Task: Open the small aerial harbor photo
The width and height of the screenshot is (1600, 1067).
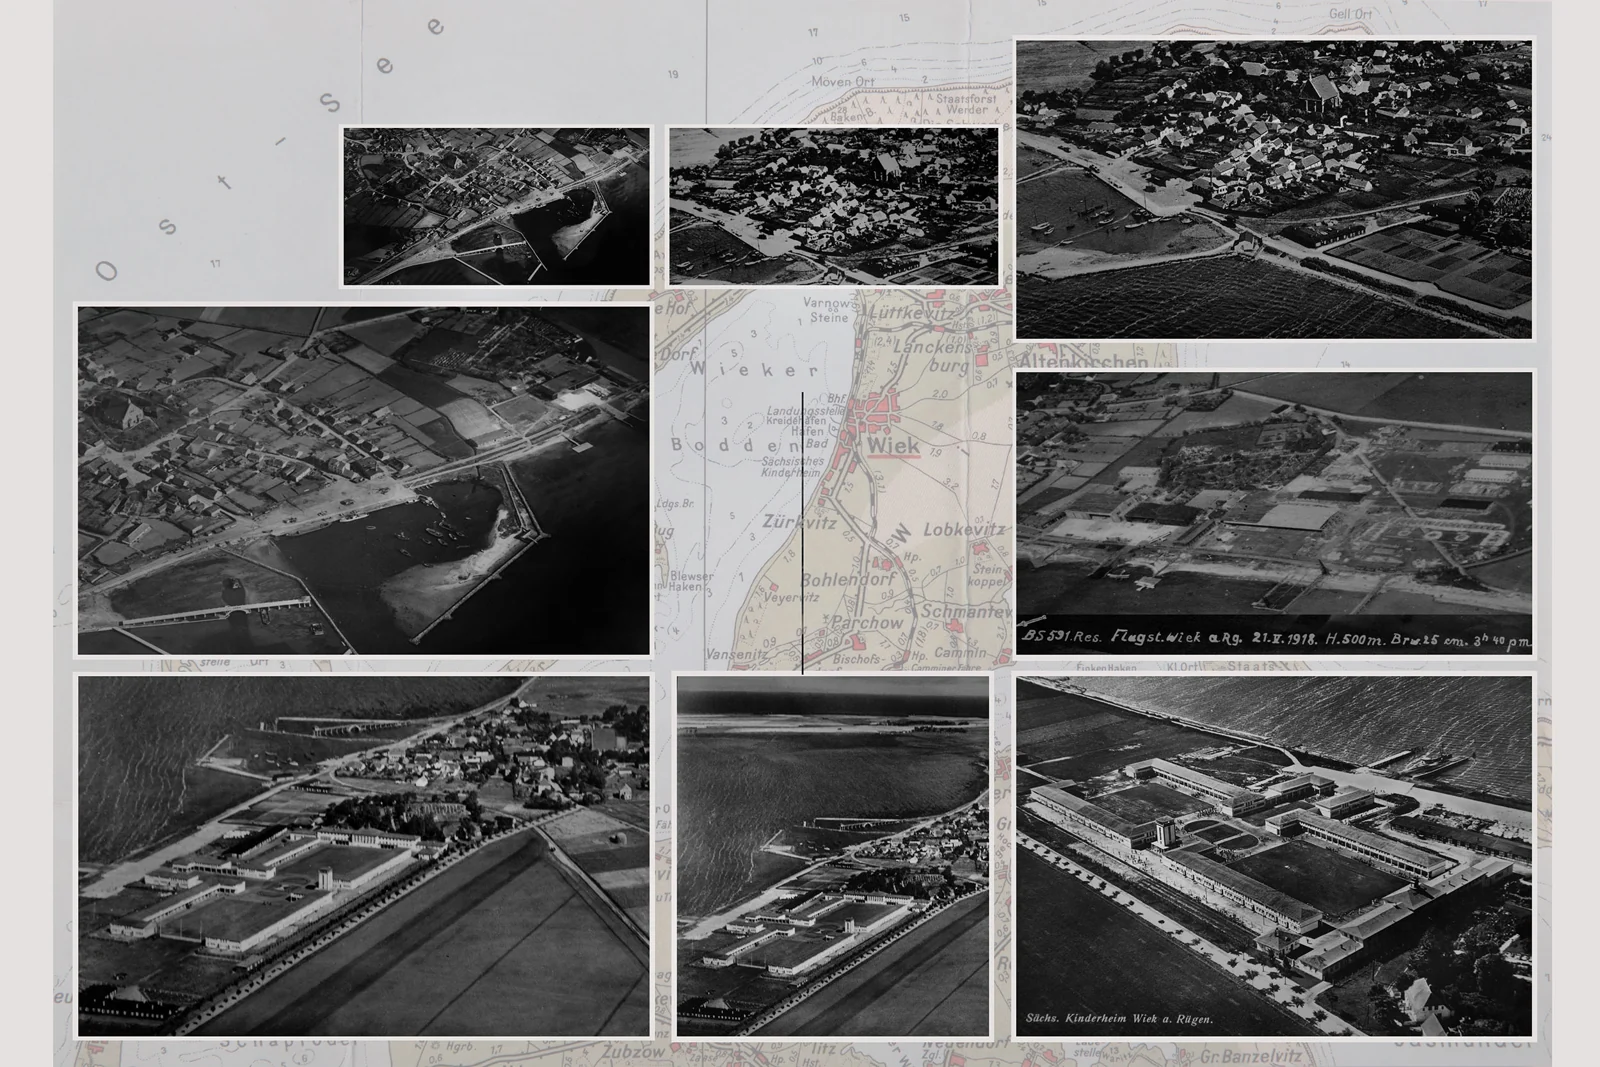Action: [496, 206]
